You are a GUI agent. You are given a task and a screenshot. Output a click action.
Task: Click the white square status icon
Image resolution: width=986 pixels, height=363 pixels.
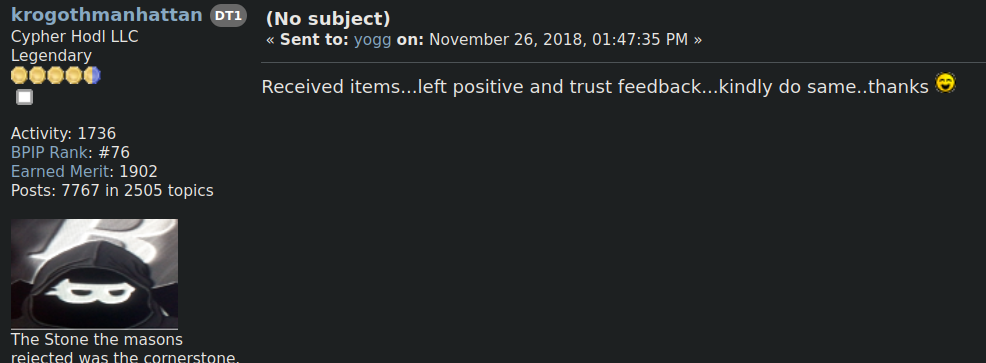25,97
